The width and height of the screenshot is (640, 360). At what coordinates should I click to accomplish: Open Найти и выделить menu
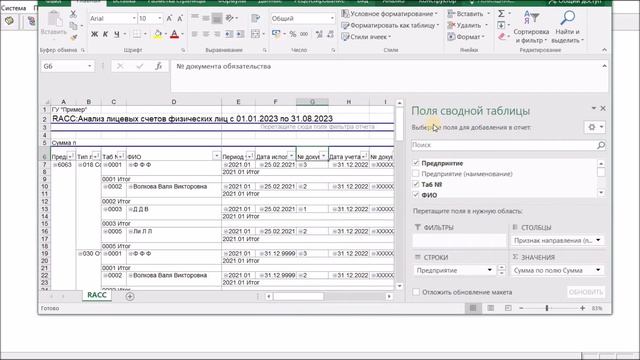click(x=567, y=28)
